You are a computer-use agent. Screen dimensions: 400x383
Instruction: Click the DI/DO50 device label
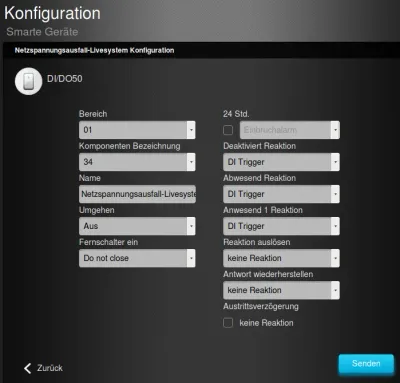coord(65,79)
